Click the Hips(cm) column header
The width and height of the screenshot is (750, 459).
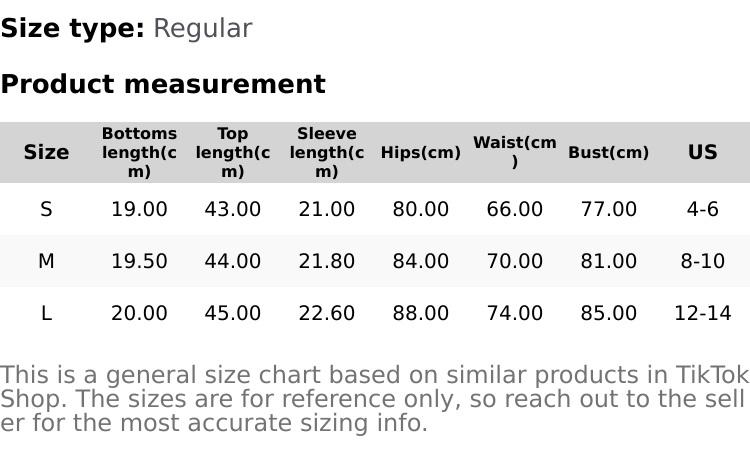421,153
